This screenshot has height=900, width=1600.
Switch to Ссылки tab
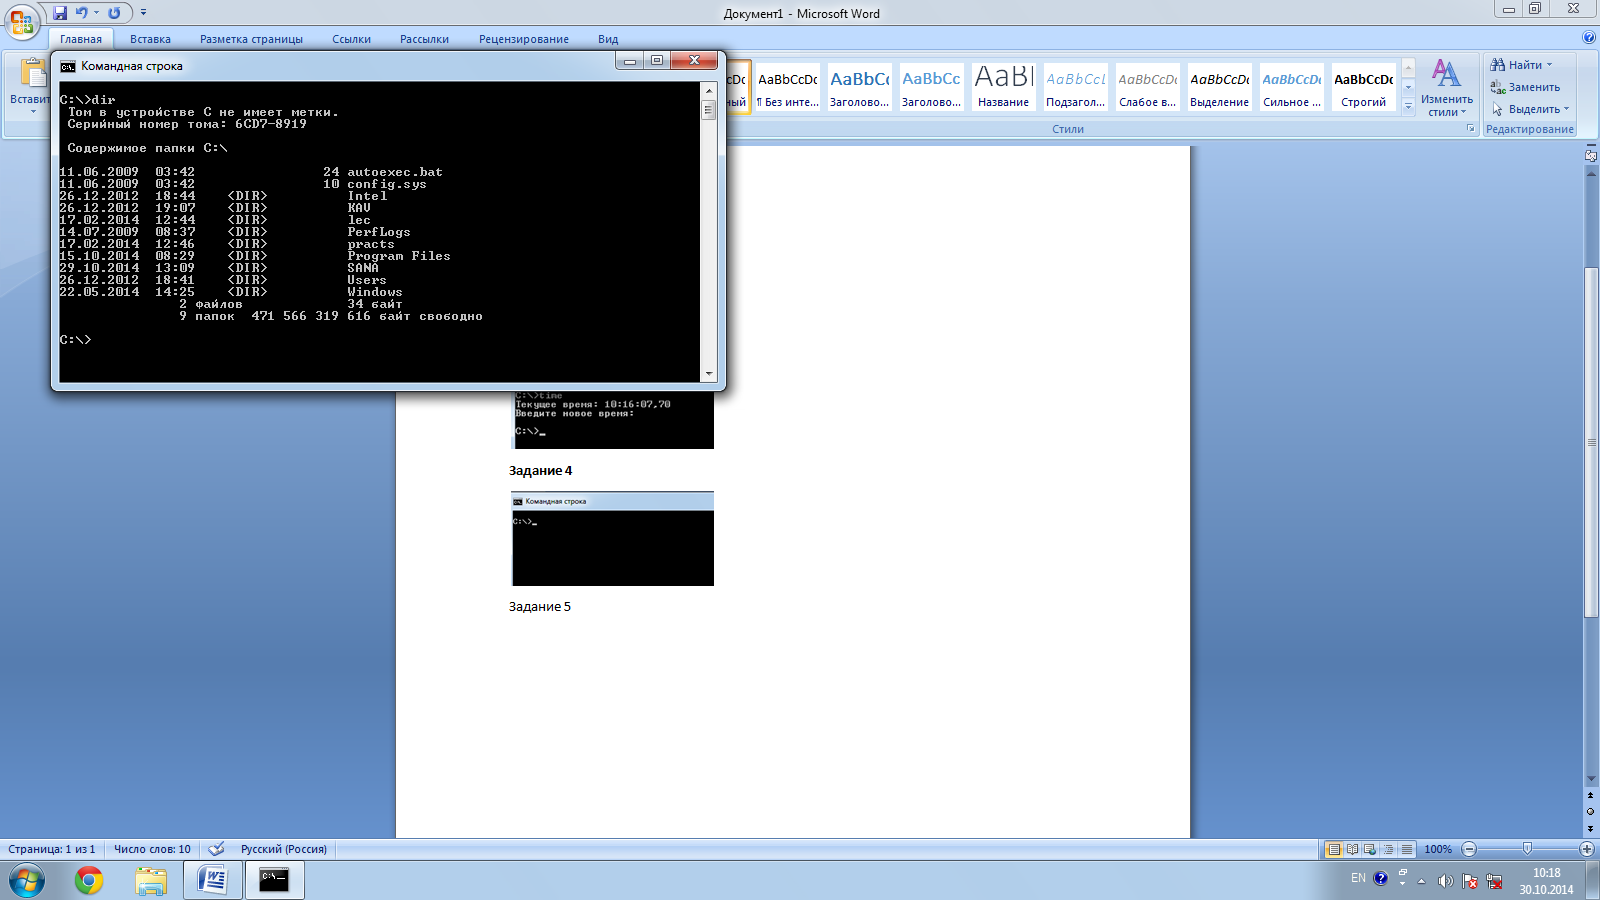coord(351,39)
